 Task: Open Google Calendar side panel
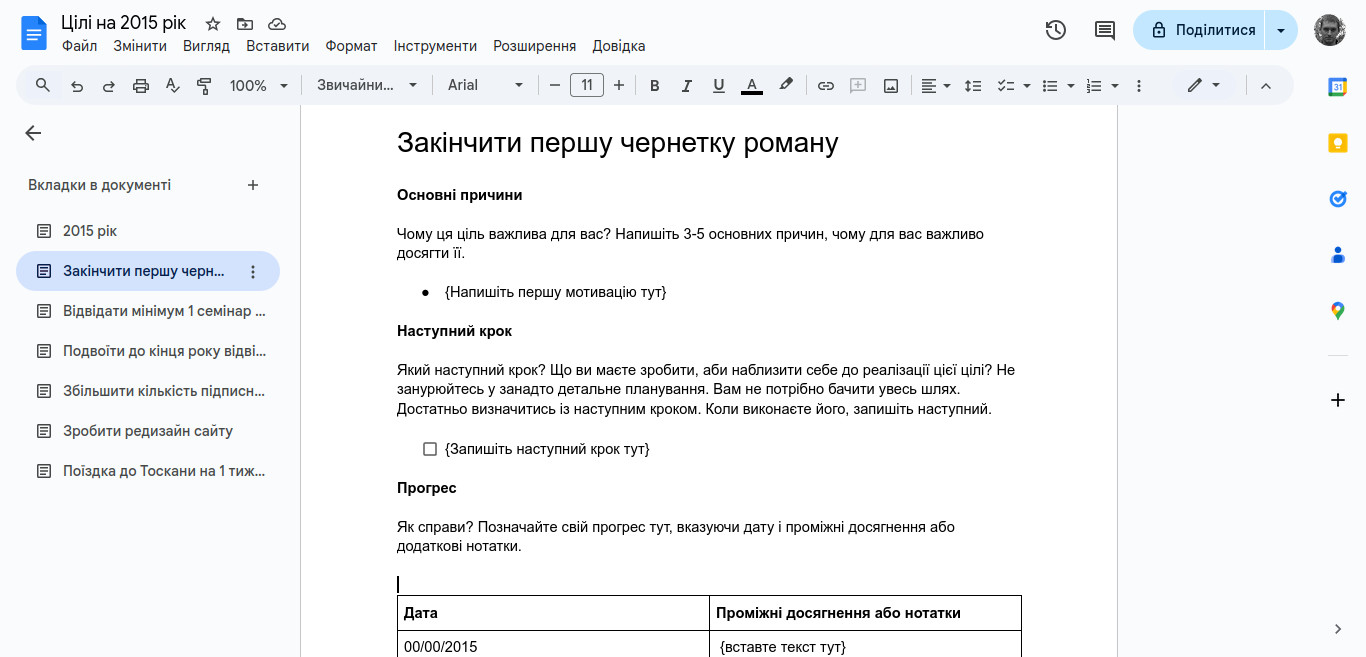(1338, 87)
